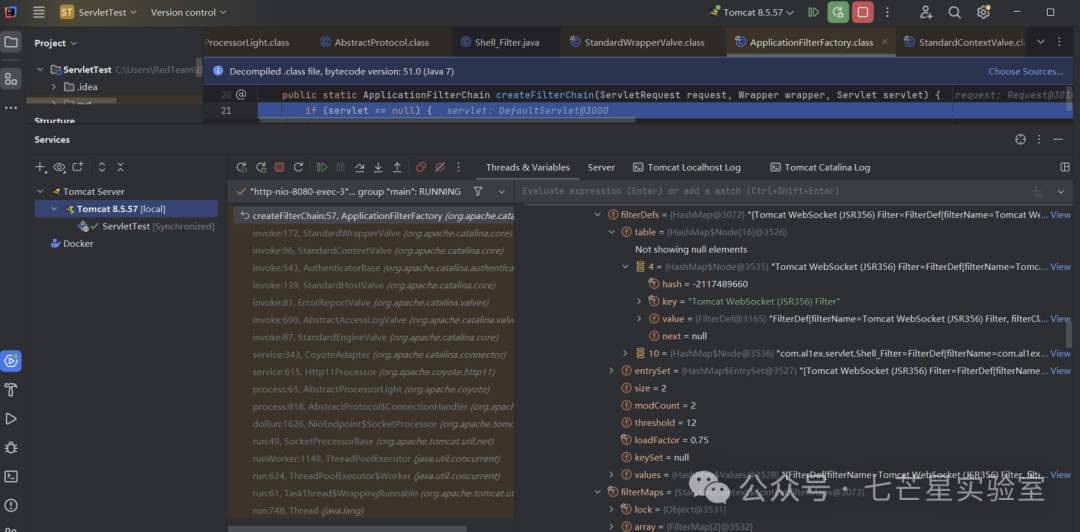Viewport: 1080px width, 532px height.
Task: Step out in the debugger
Action: (x=397, y=167)
